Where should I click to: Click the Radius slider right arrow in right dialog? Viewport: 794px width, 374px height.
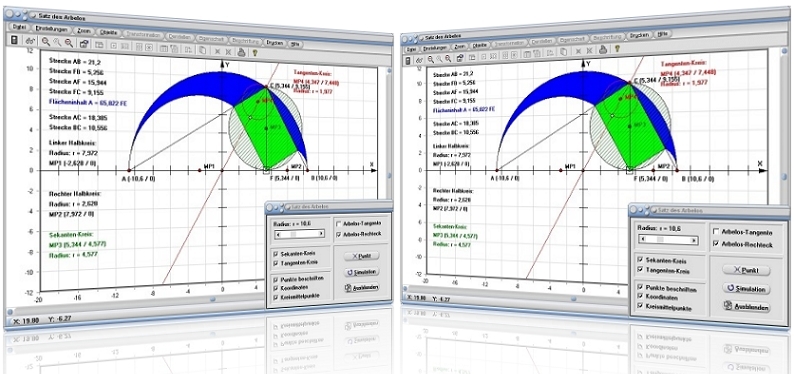pyautogui.click(x=694, y=240)
